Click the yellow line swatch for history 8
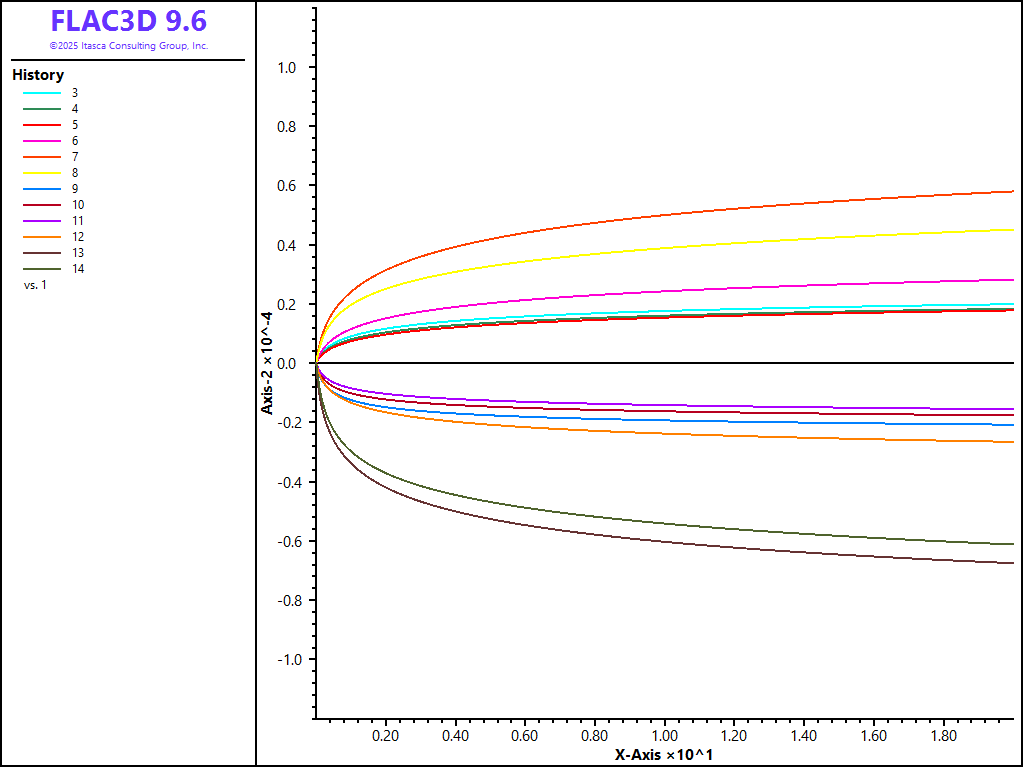This screenshot has width=1024, height=768. tap(42, 173)
